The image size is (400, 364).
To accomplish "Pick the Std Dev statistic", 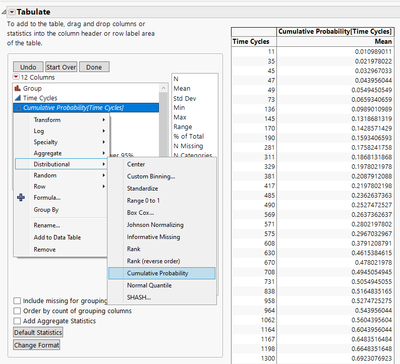I will coord(184,98).
